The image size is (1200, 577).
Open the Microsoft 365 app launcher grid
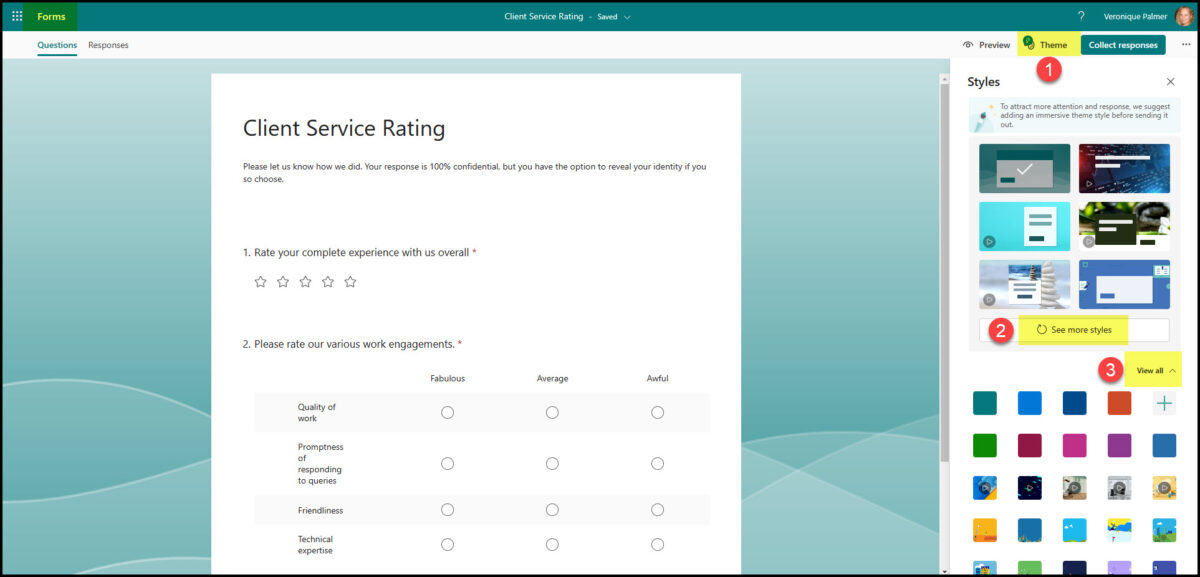tap(15, 16)
